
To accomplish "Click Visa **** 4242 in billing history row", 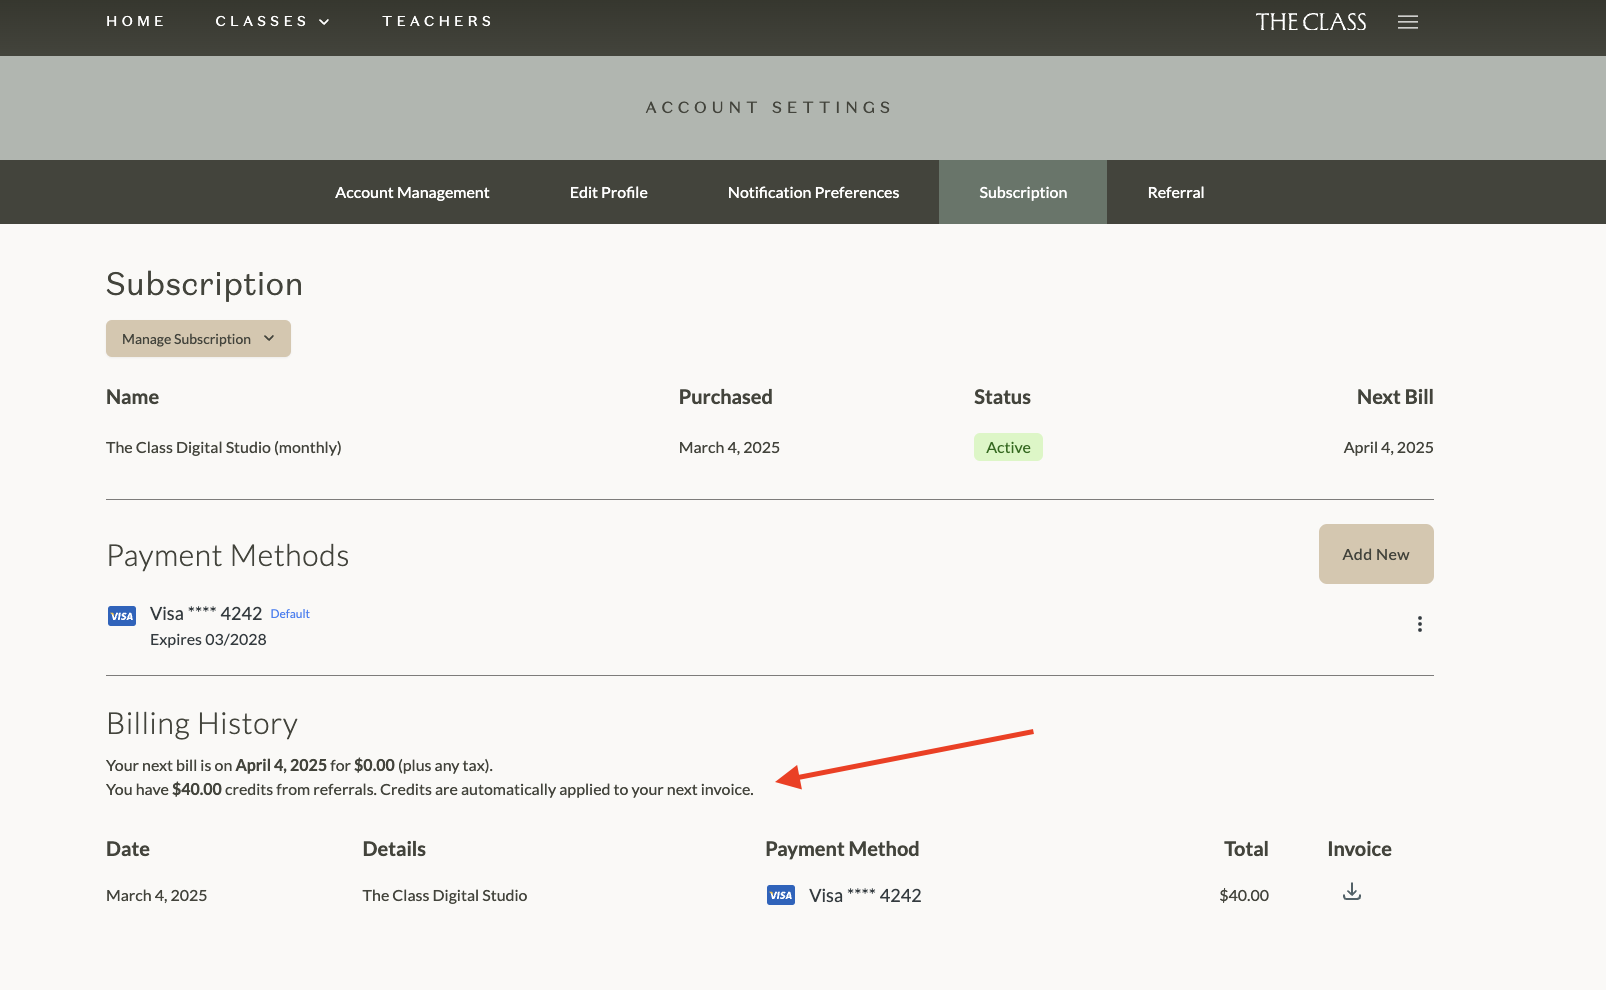I will click(865, 895).
